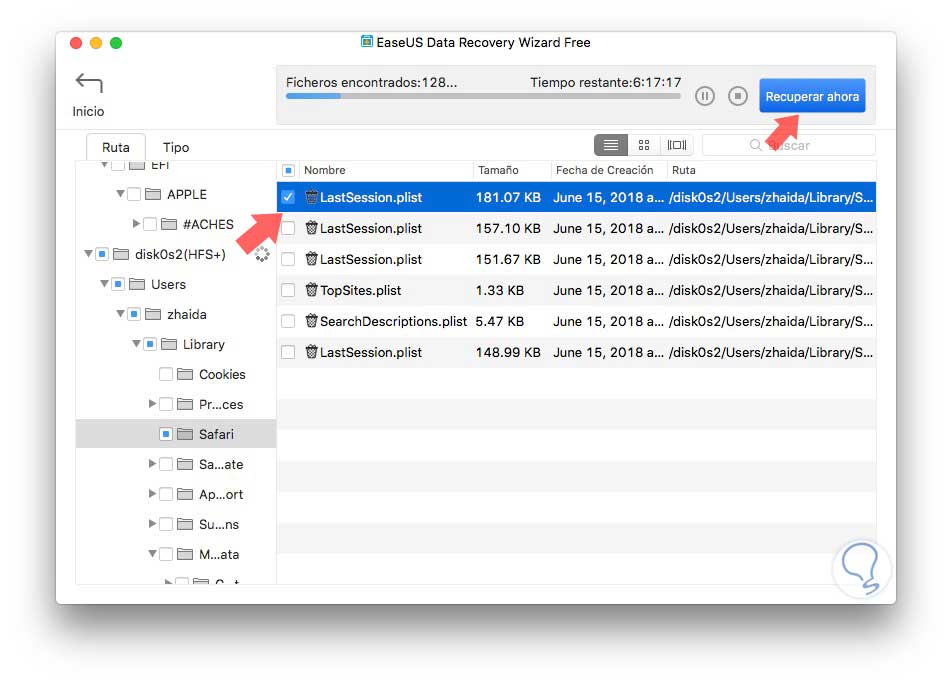Screen dimensions: 952x684
Task: Collapse the zhaida folder
Action: (120, 314)
